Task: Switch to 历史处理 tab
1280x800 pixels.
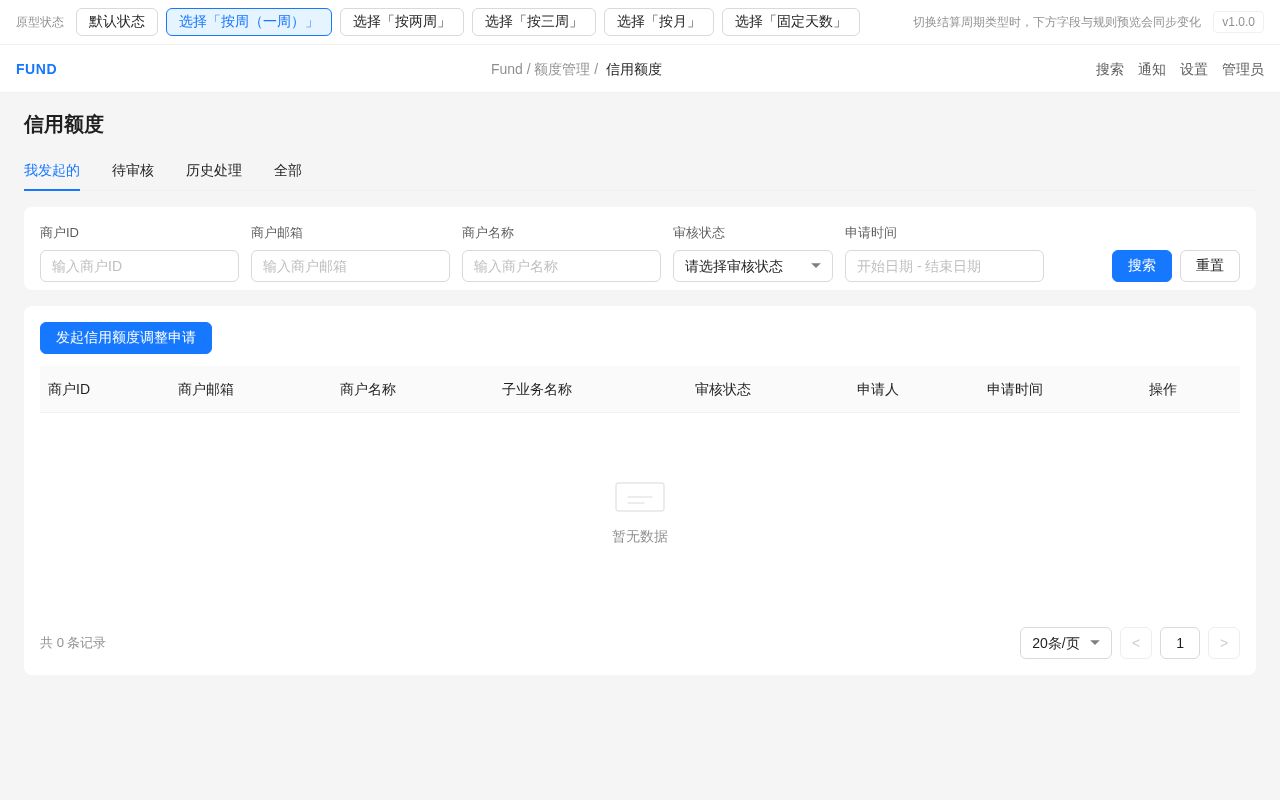Action: click(x=214, y=171)
